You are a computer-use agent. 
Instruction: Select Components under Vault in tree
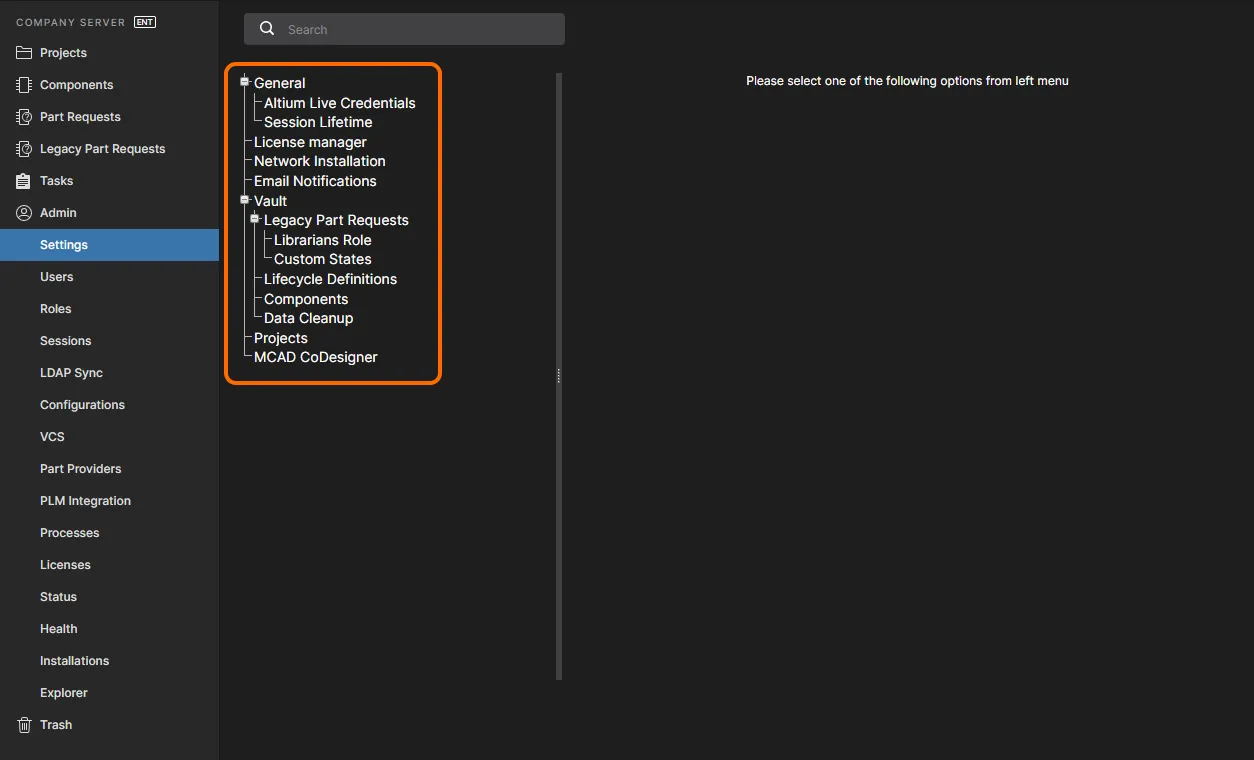(x=306, y=299)
